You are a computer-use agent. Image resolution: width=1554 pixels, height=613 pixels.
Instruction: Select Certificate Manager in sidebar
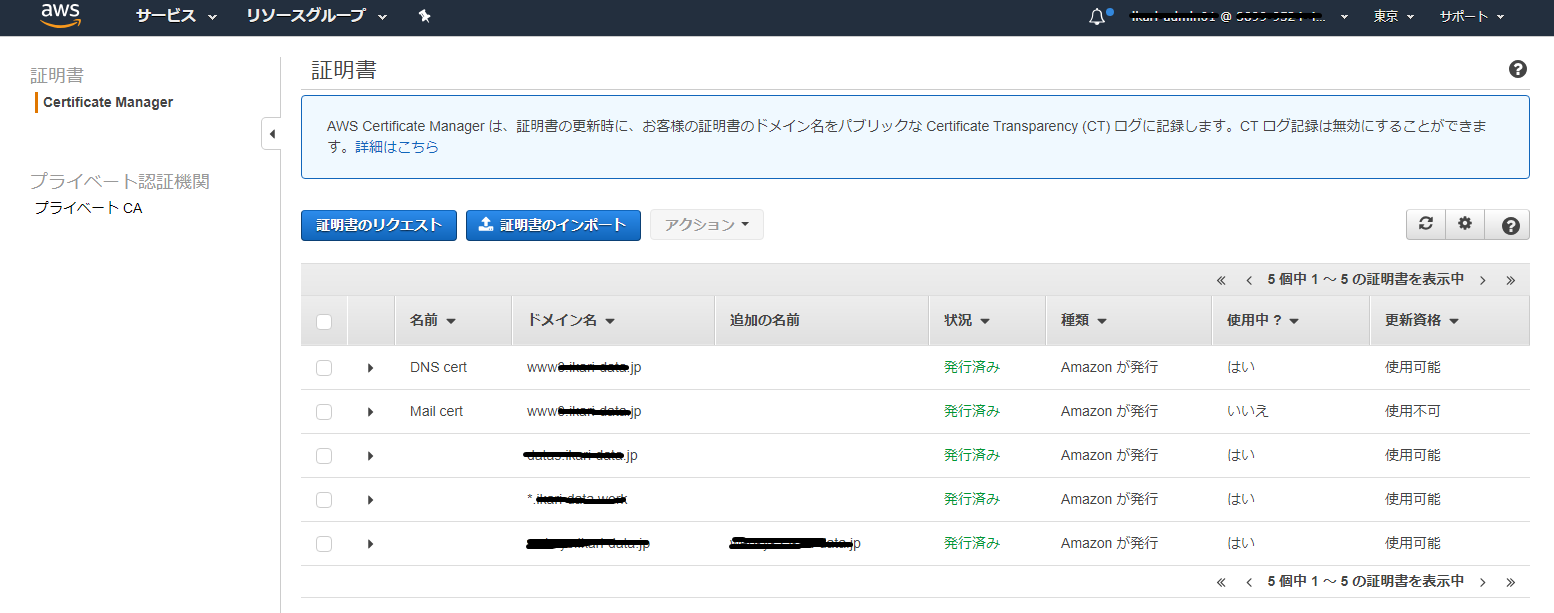tap(108, 102)
